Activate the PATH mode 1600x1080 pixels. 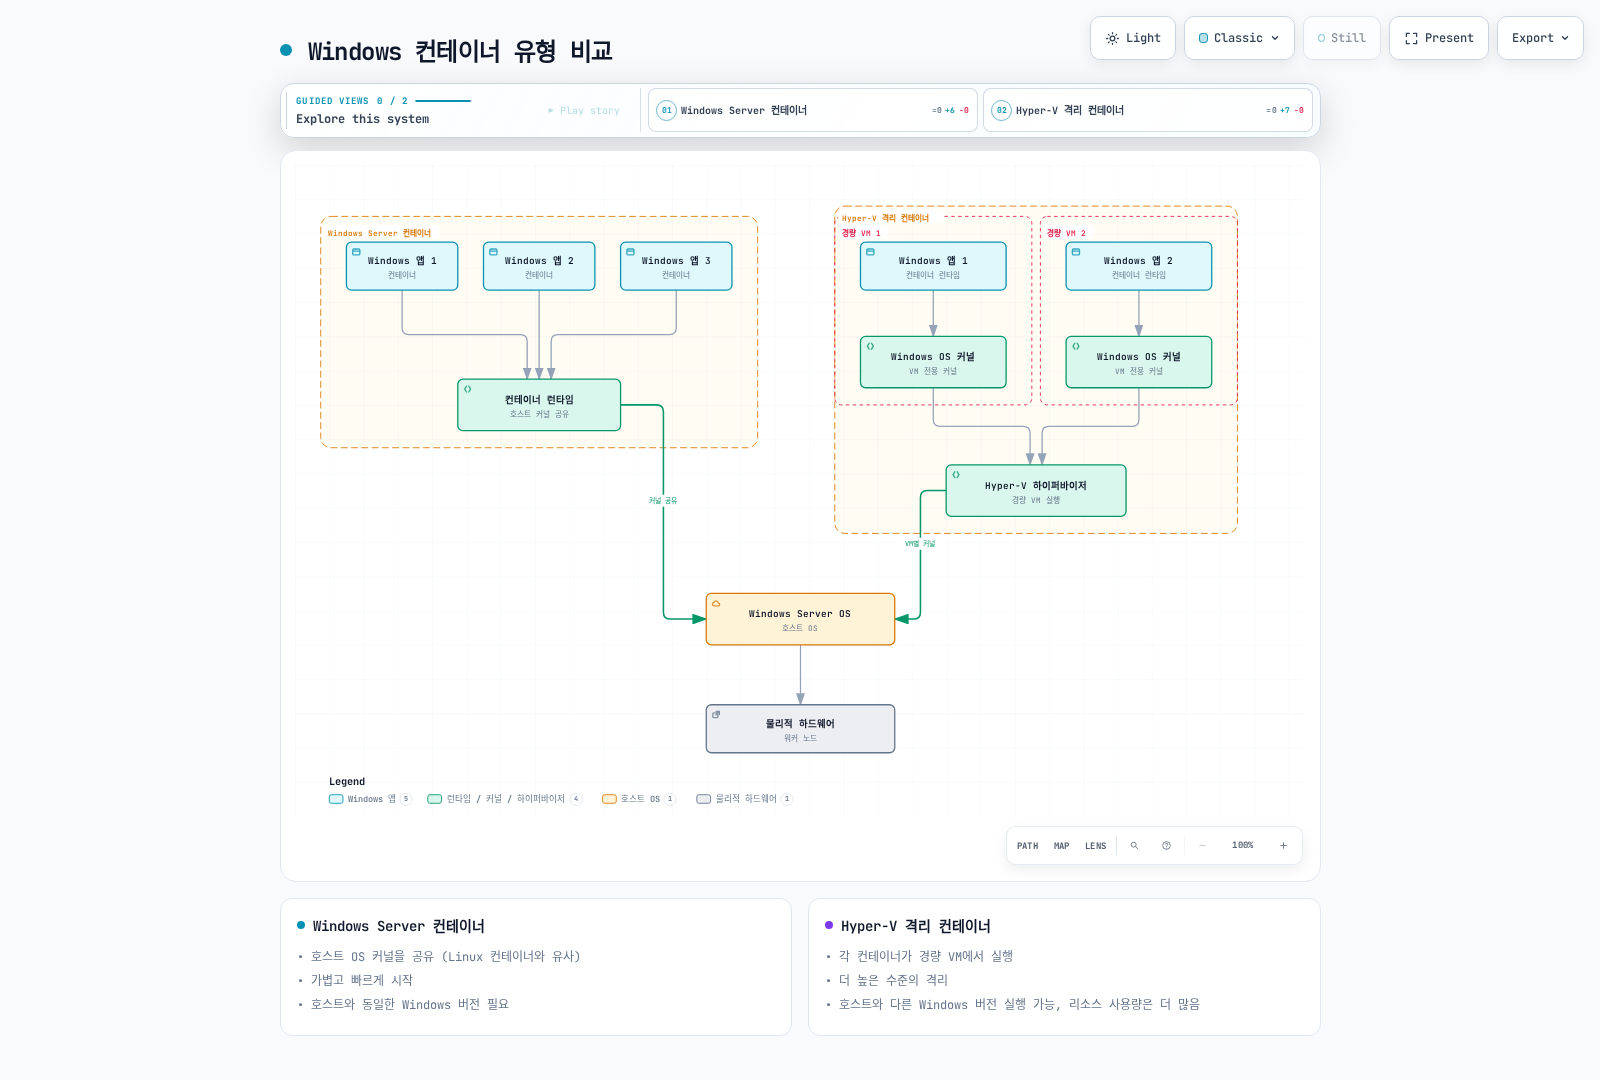click(1028, 846)
